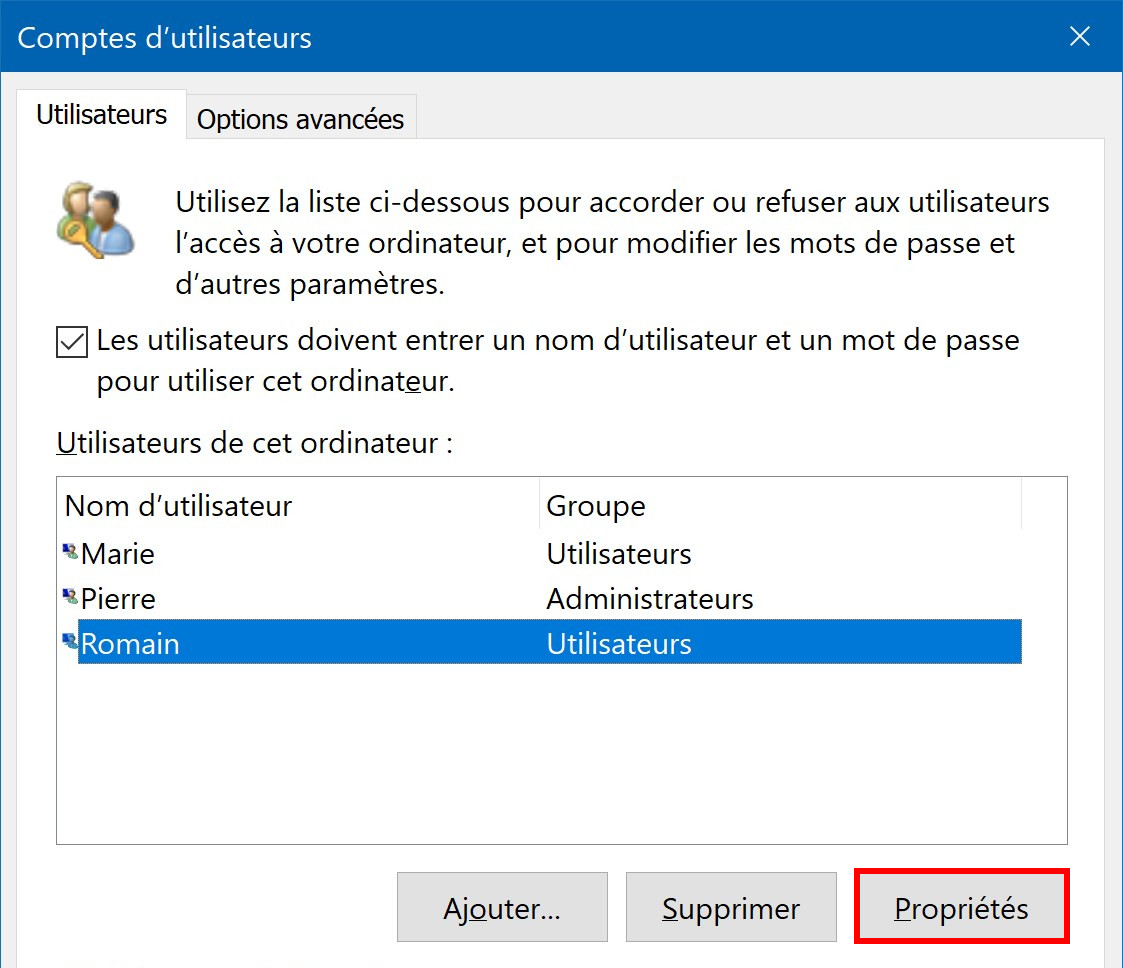The image size is (1123, 968).
Task: Click the password requirement checkbox label text
Action: 558,360
